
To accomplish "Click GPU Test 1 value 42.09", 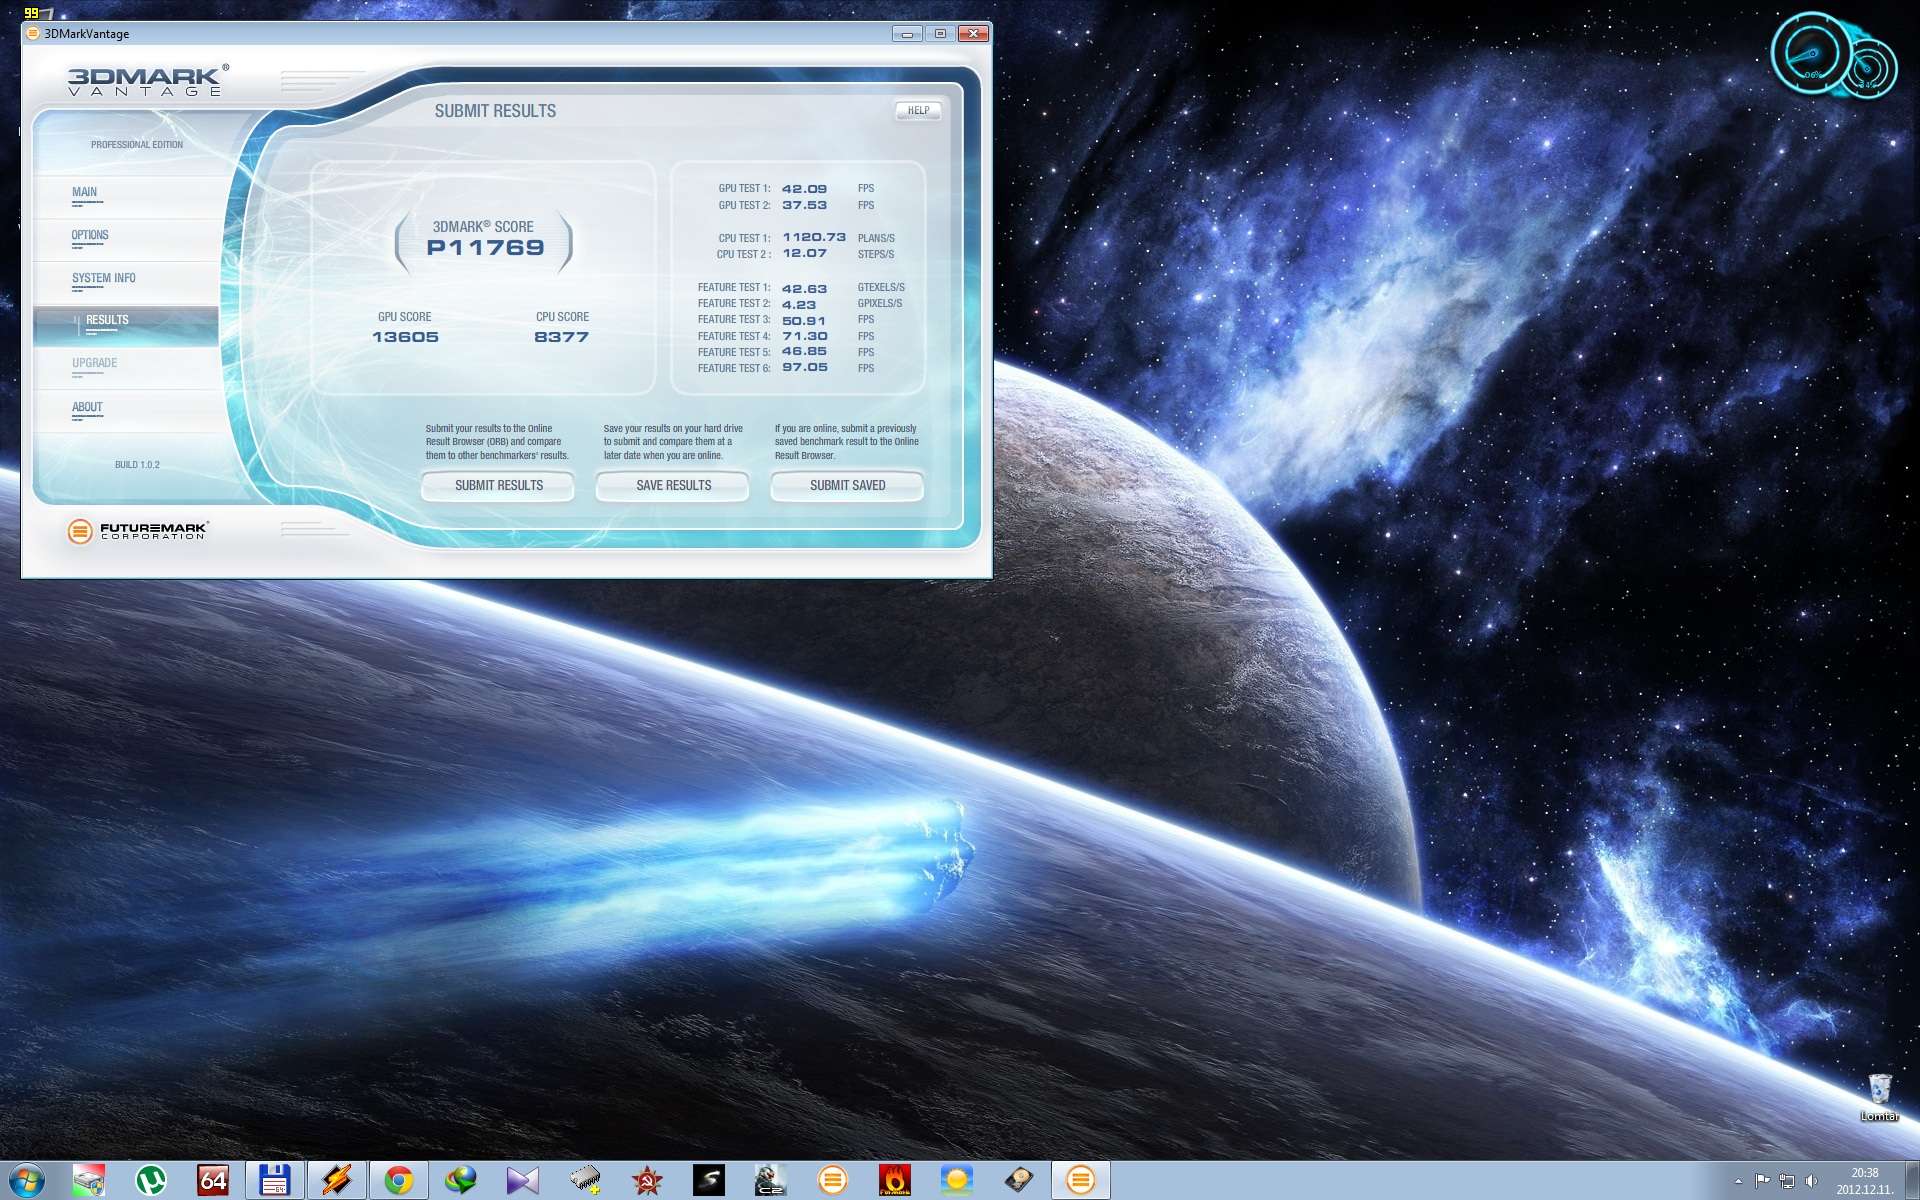I will (x=804, y=189).
